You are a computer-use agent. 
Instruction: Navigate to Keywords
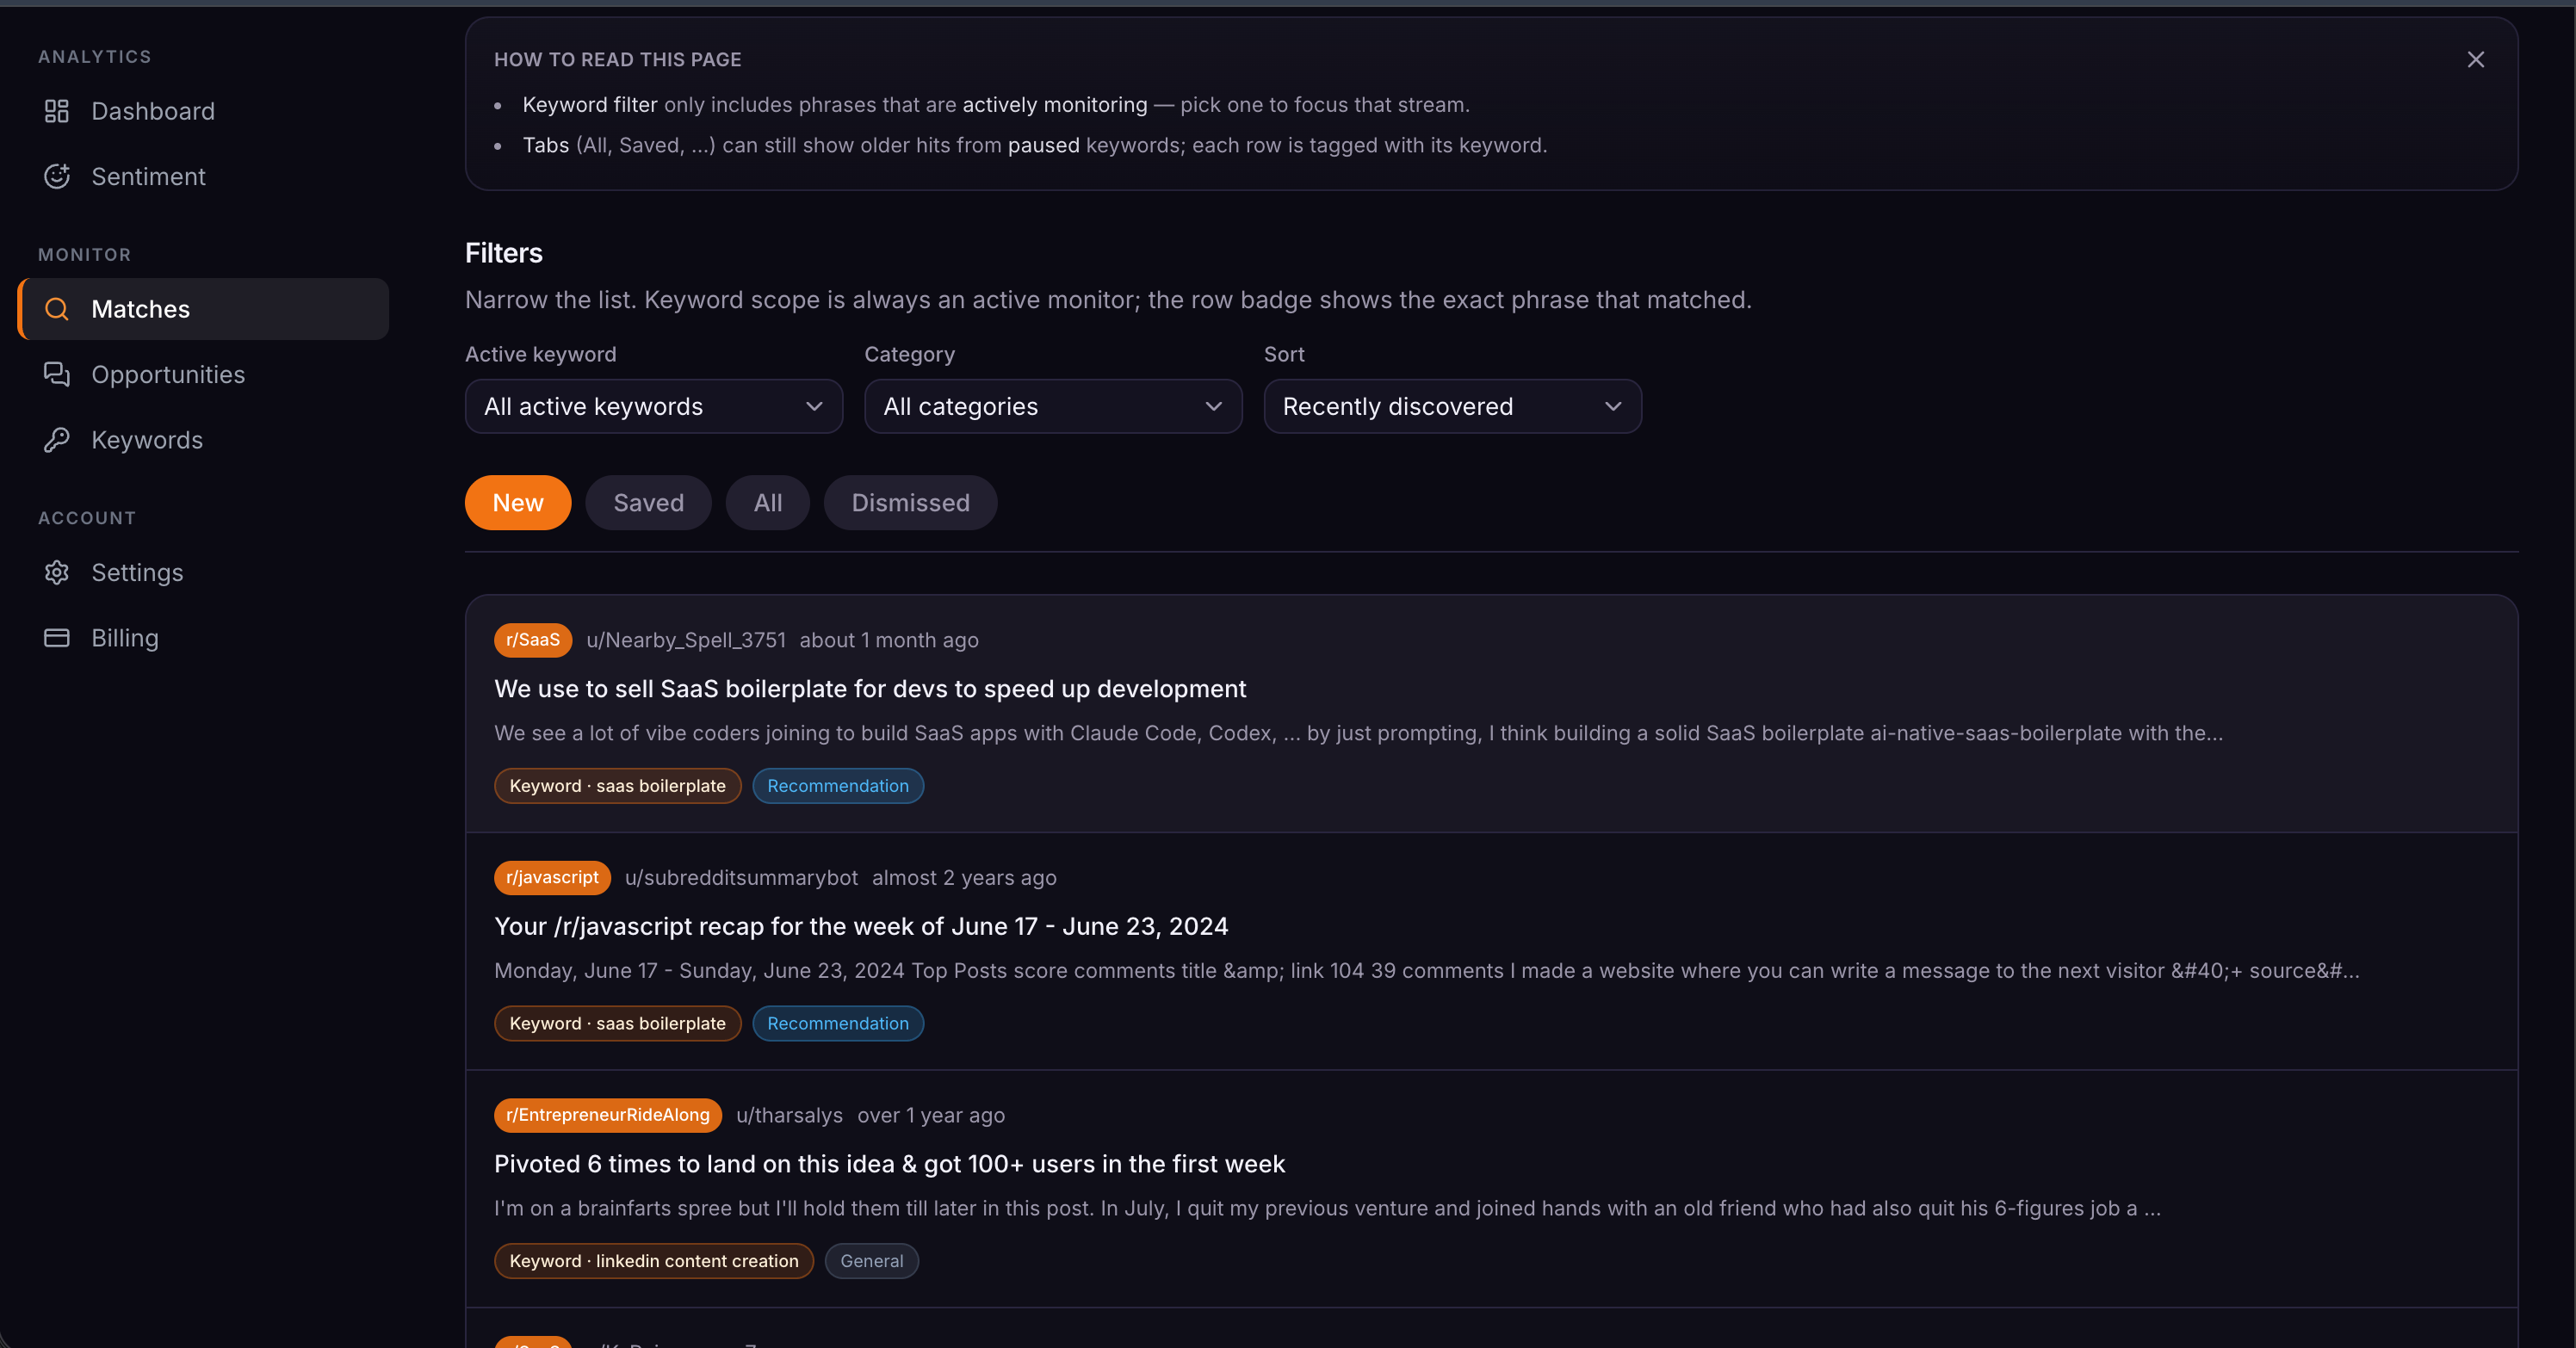point(203,440)
